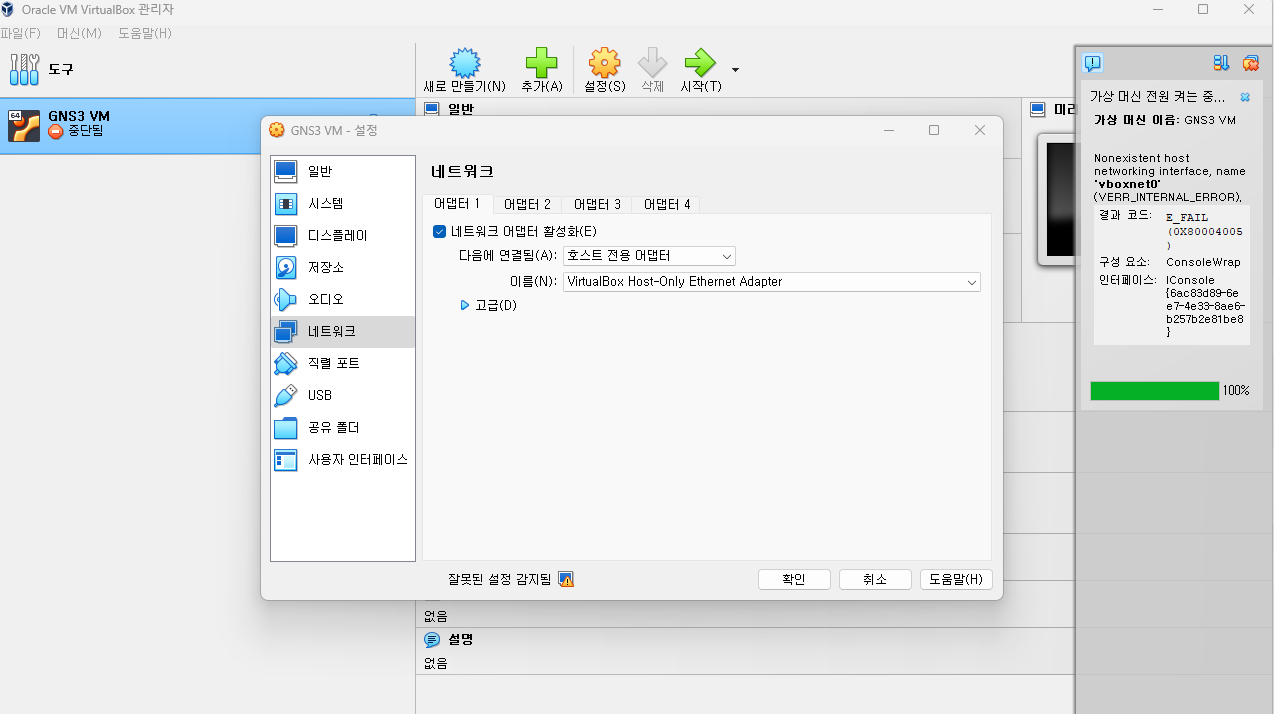
Task: Click the settings dialog title icon
Action: pyautogui.click(x=277, y=130)
